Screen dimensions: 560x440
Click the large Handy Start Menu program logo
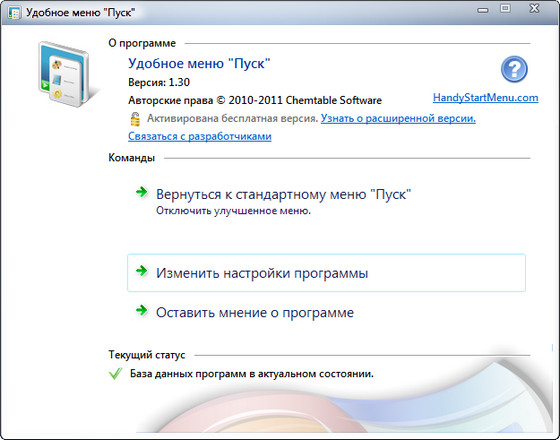pos(63,74)
